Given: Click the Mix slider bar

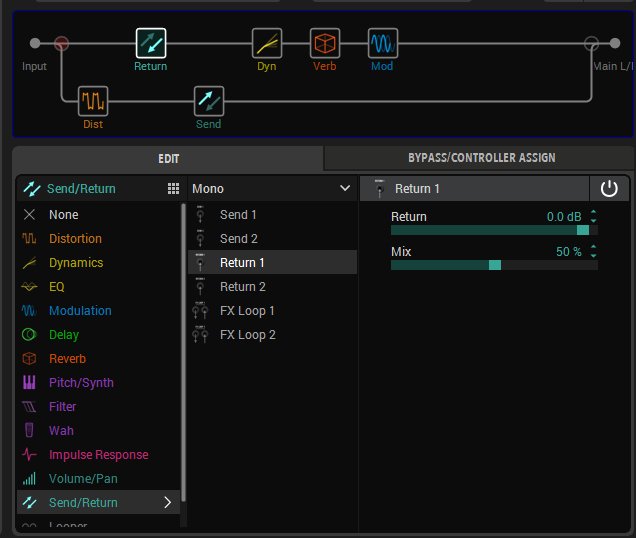Looking at the screenshot, I should pos(494,265).
